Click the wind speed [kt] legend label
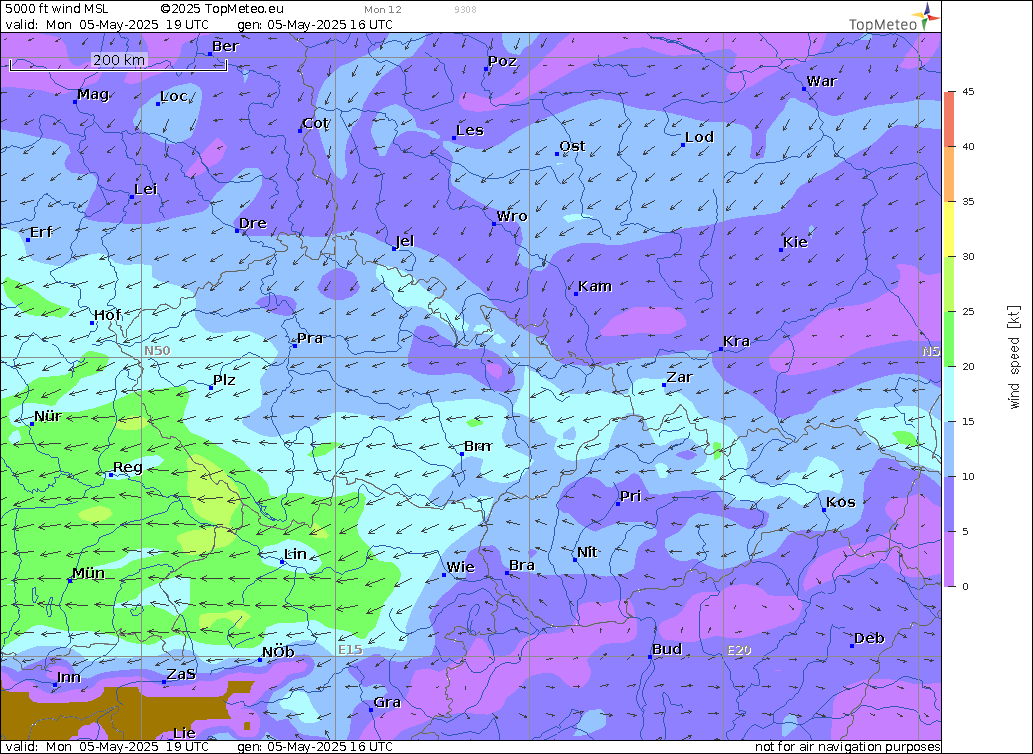 pos(1014,358)
